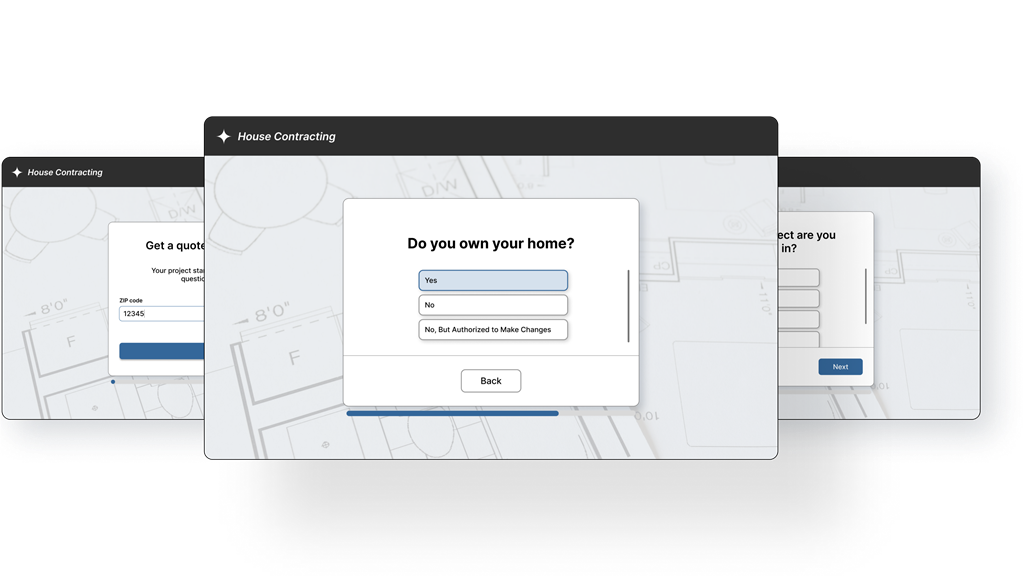The height and width of the screenshot is (576, 1024).
Task: Click "House Contracting" title in left window
Action: pyautogui.click(x=65, y=173)
